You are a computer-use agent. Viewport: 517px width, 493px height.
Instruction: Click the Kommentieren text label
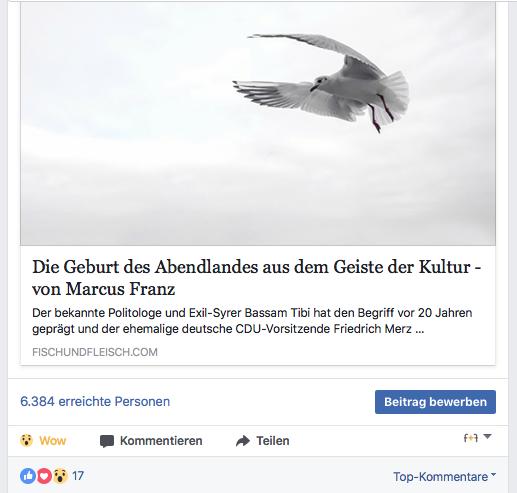(161, 441)
